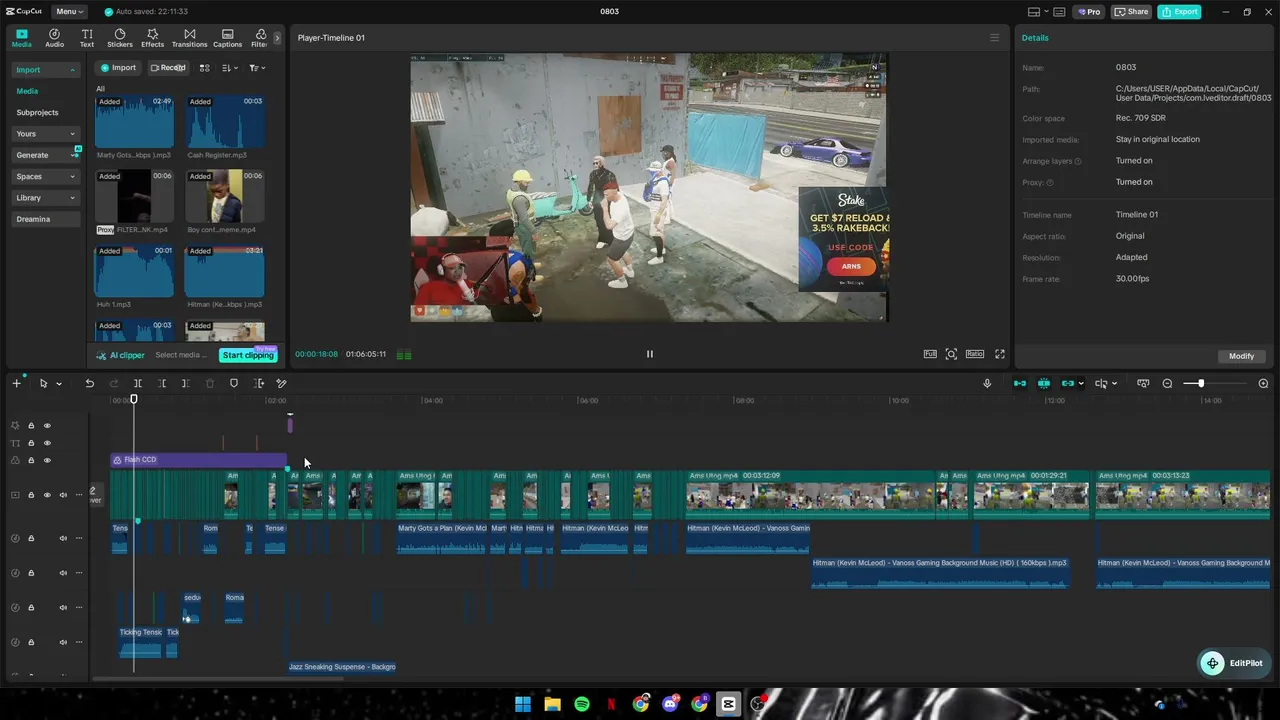Switch to the Text tab
This screenshot has width=1280, height=720.
tap(87, 38)
